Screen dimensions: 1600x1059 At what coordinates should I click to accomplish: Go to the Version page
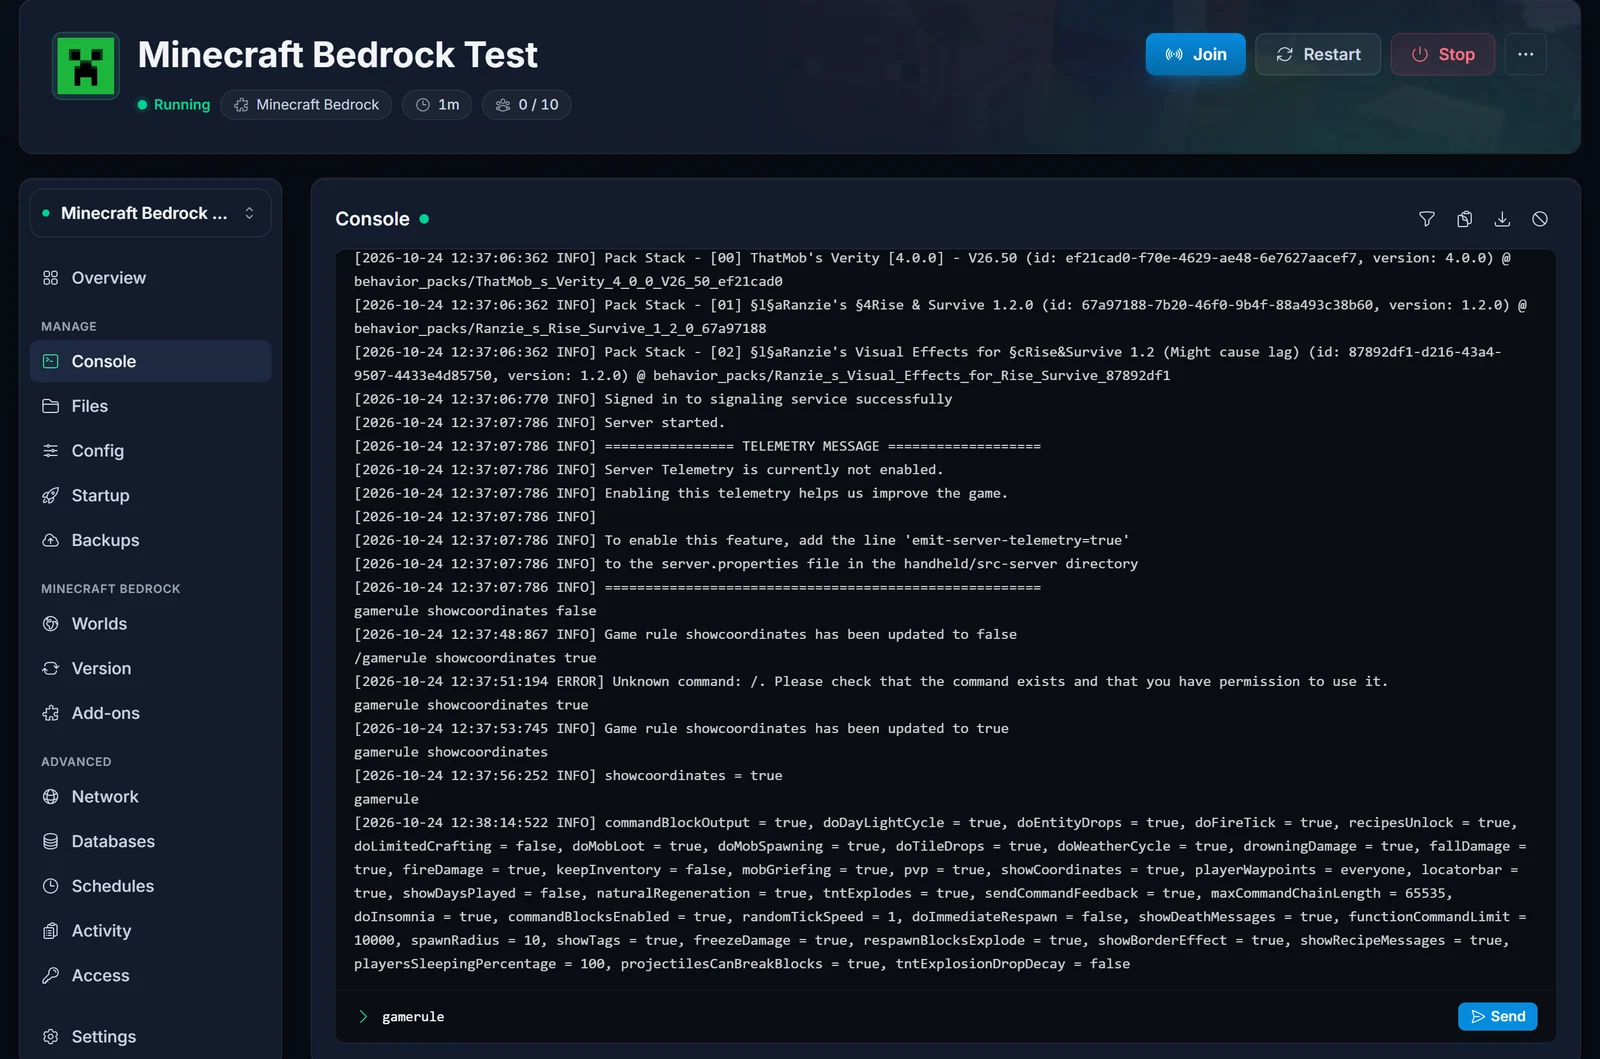point(150,668)
